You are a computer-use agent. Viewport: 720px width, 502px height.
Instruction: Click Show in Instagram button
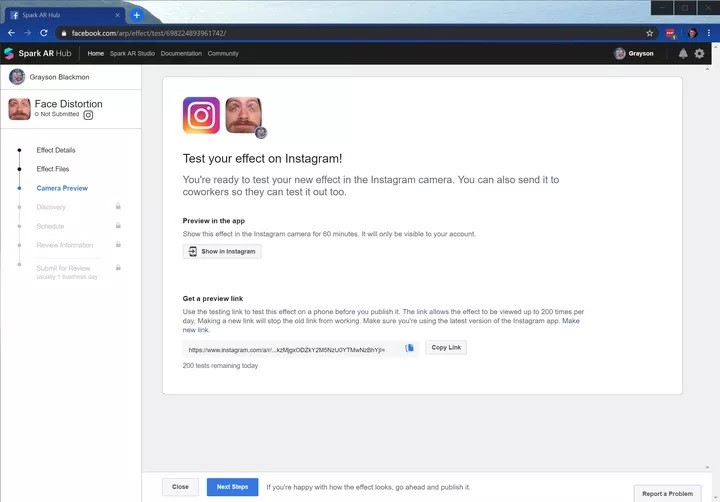(x=222, y=251)
